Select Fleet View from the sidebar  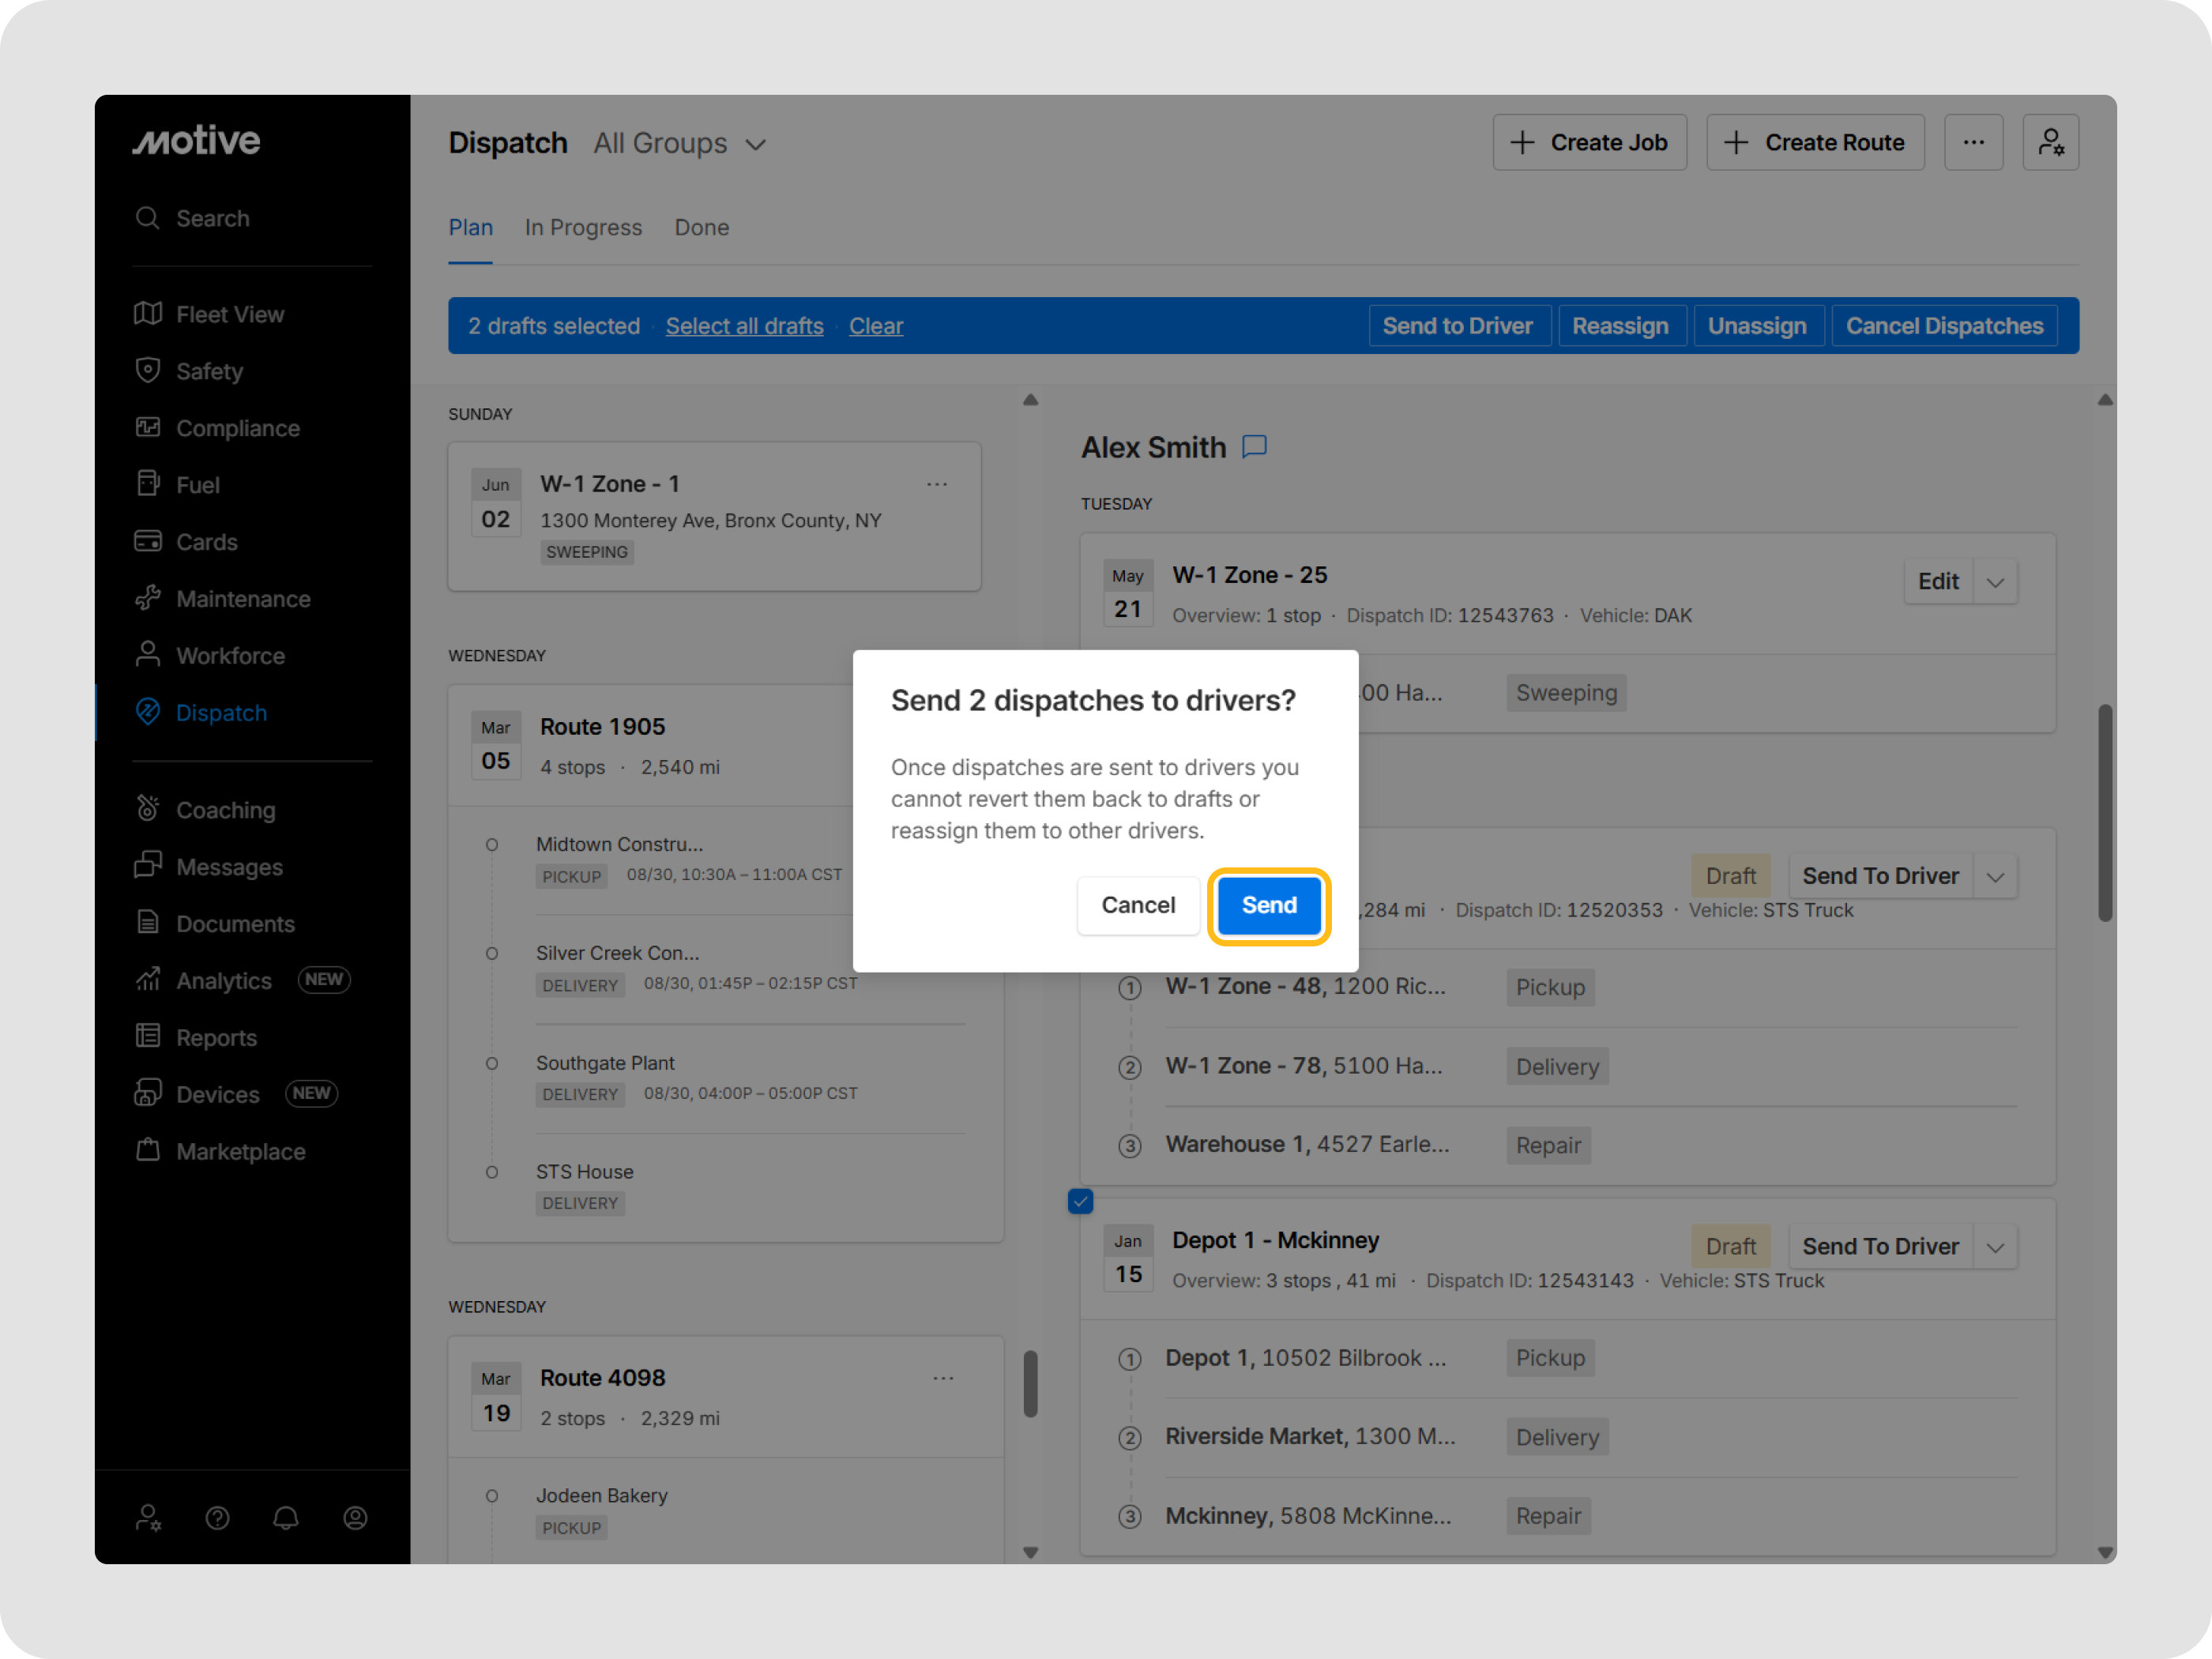(x=229, y=314)
